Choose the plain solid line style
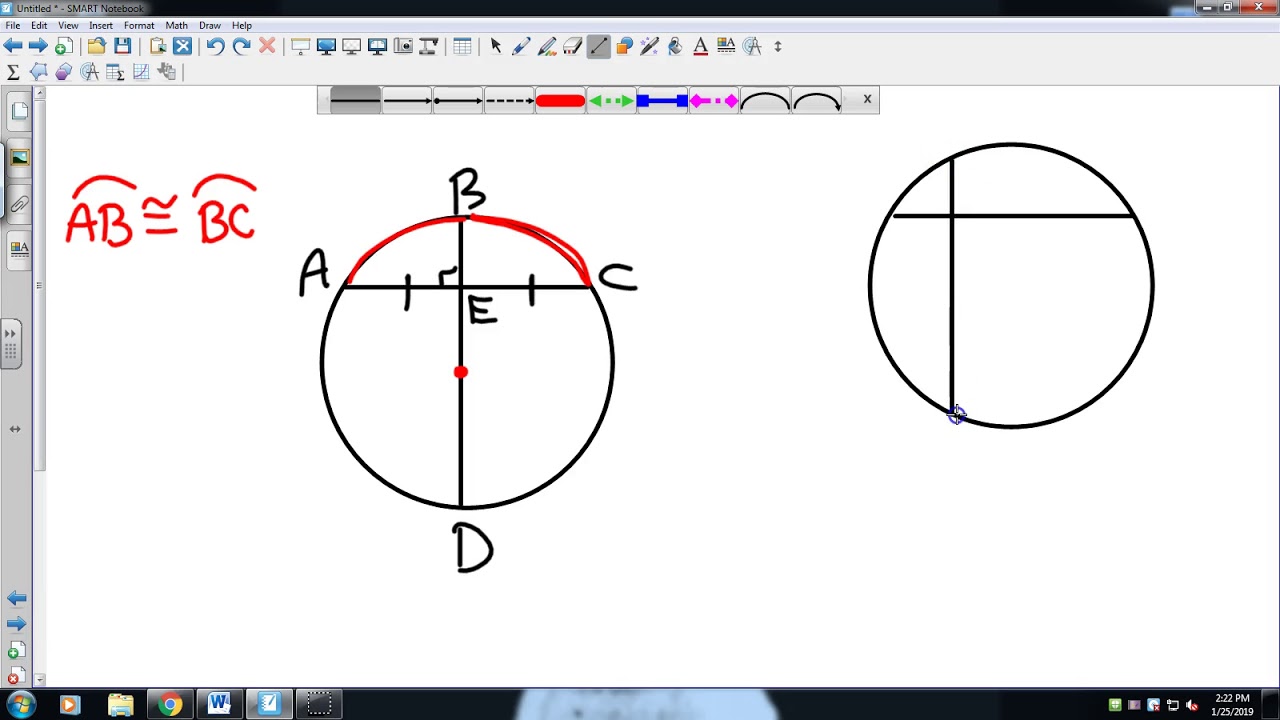 (355, 100)
